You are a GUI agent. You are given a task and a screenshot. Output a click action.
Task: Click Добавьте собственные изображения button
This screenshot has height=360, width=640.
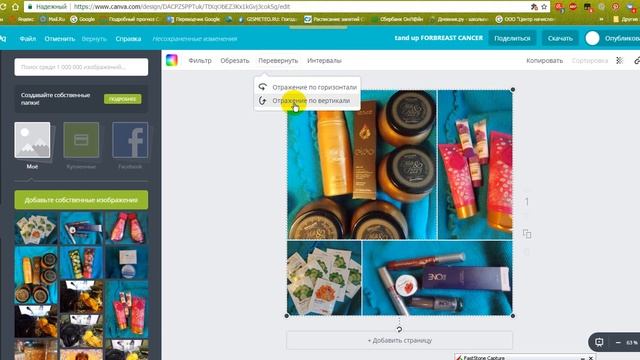pyautogui.click(x=81, y=200)
